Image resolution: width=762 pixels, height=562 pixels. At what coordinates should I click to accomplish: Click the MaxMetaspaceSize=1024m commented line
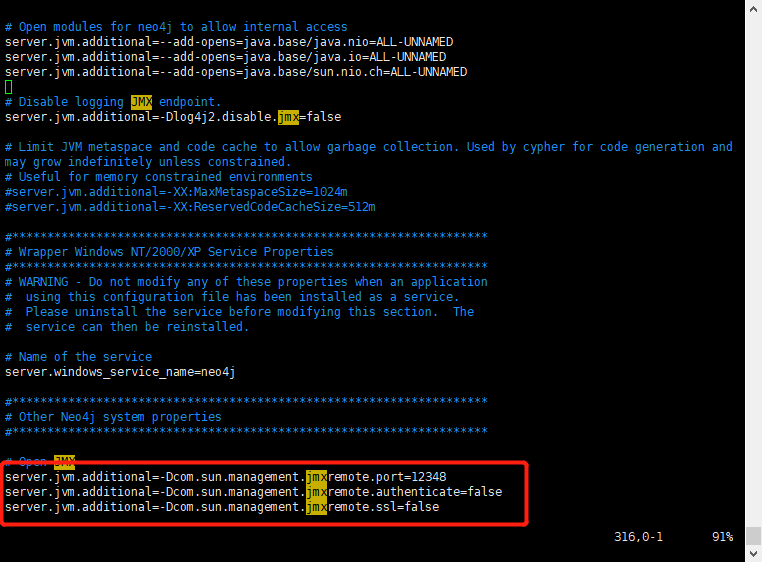pyautogui.click(x=176, y=192)
